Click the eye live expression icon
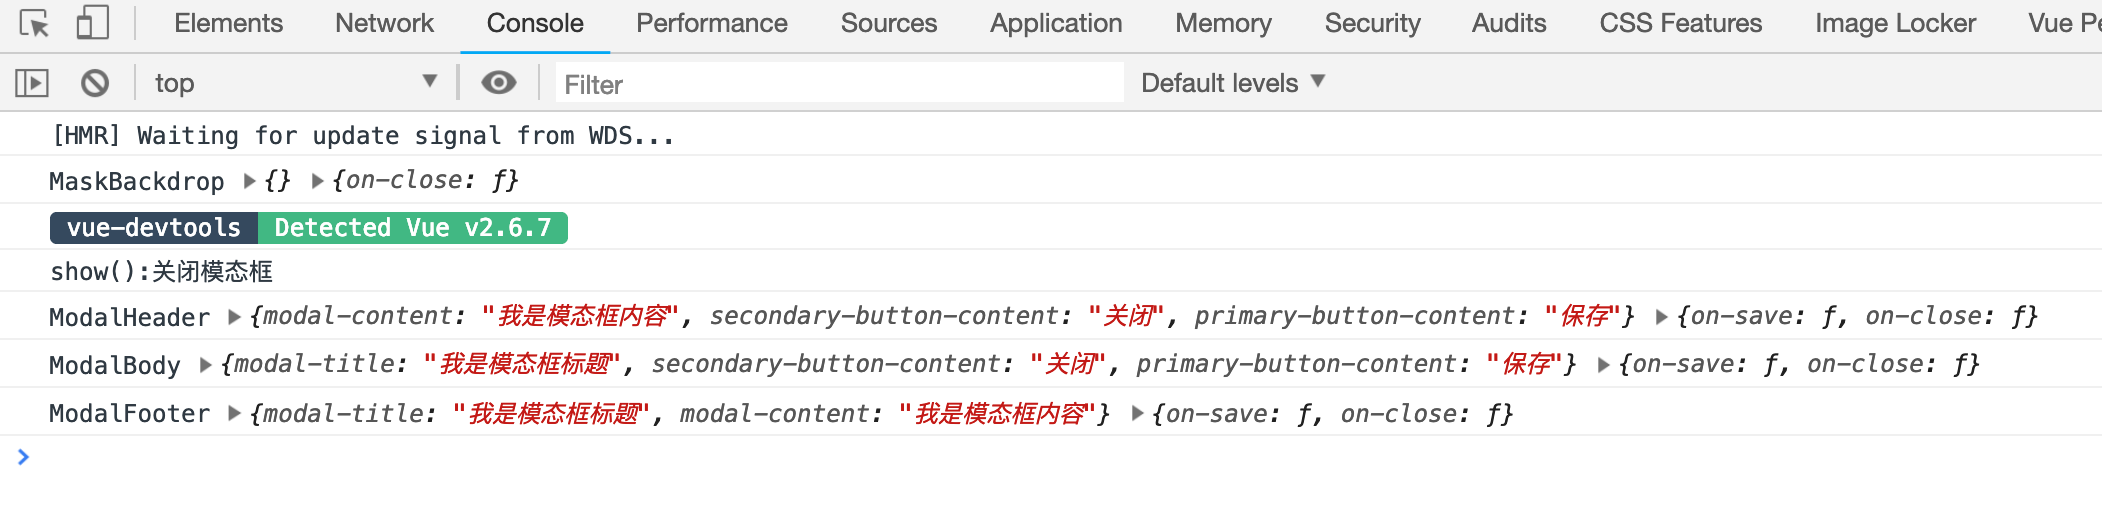 pyautogui.click(x=498, y=83)
